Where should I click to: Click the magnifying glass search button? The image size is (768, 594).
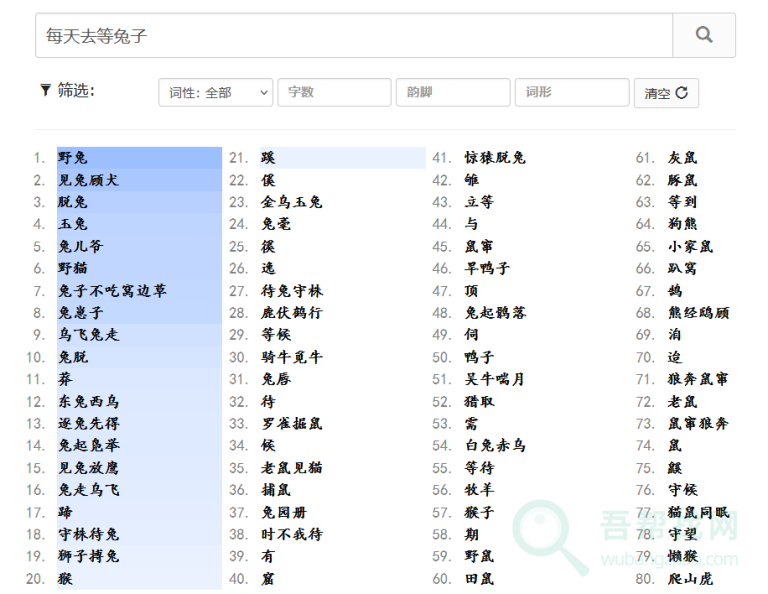click(704, 35)
